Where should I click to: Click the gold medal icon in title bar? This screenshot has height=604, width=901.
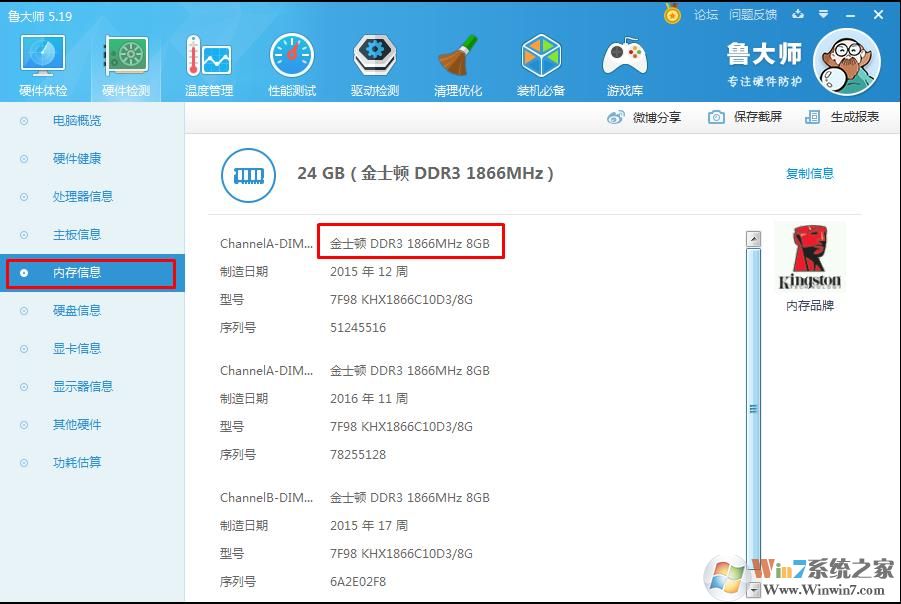pos(672,14)
